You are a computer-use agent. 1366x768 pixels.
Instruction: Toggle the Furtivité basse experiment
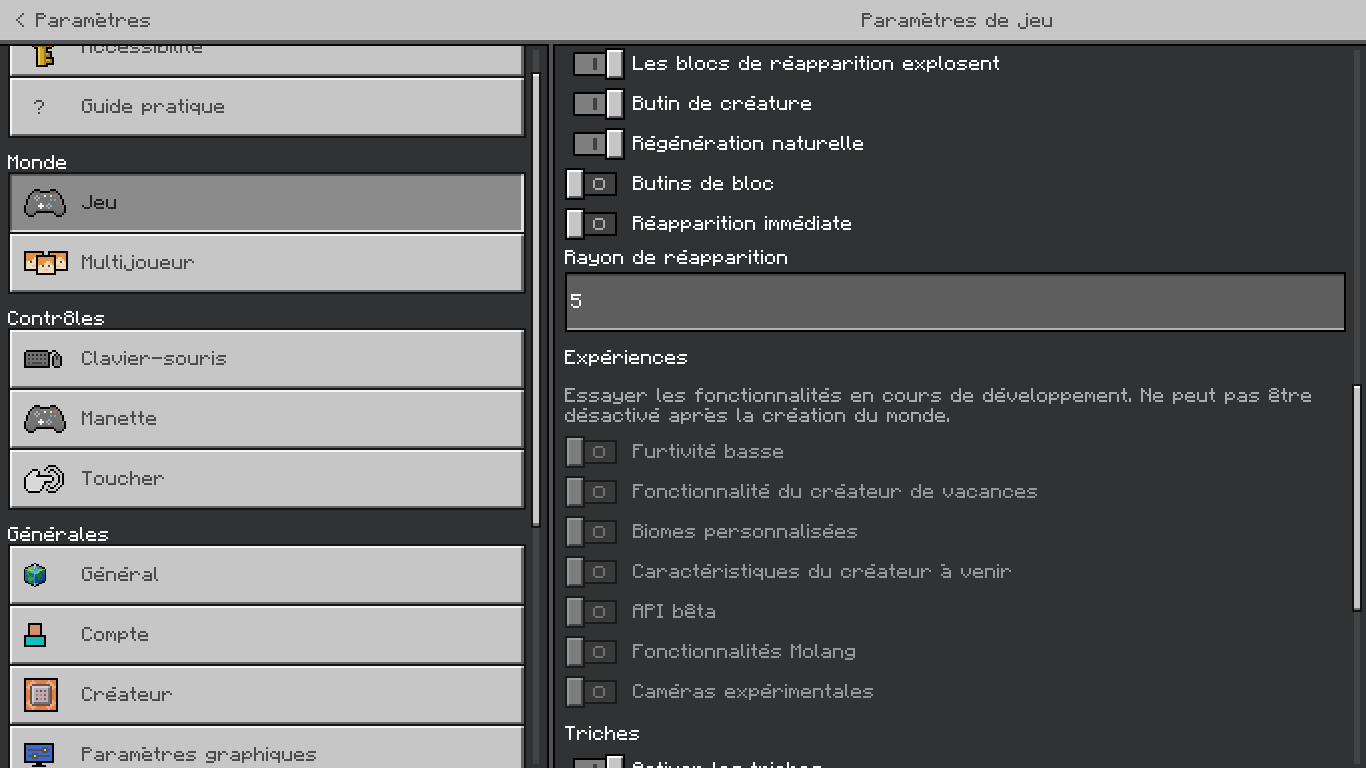591,452
